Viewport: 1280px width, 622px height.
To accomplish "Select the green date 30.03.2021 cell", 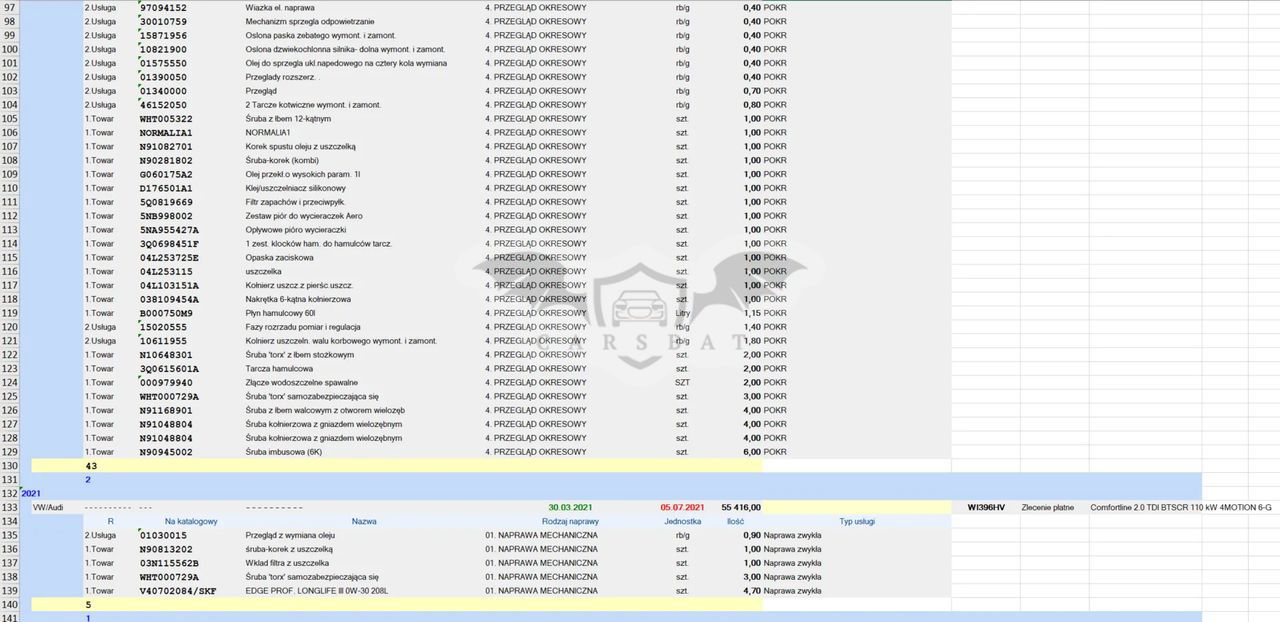I will coord(570,507).
